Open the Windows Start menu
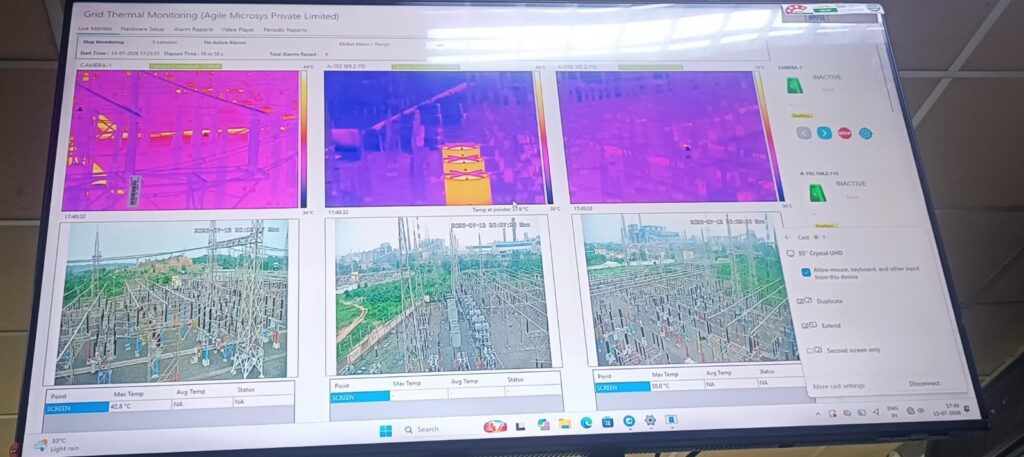This screenshot has height=457, width=1024. coord(385,431)
